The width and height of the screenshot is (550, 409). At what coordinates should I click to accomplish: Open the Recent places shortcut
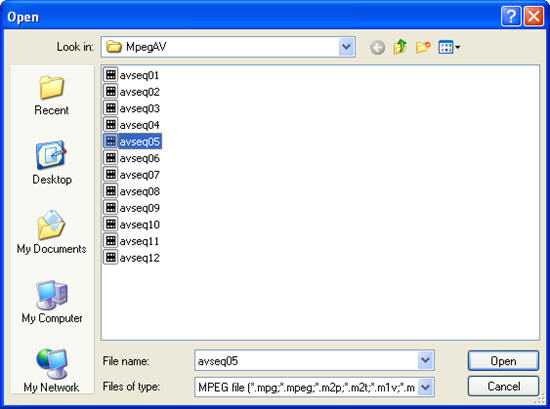coord(52,95)
